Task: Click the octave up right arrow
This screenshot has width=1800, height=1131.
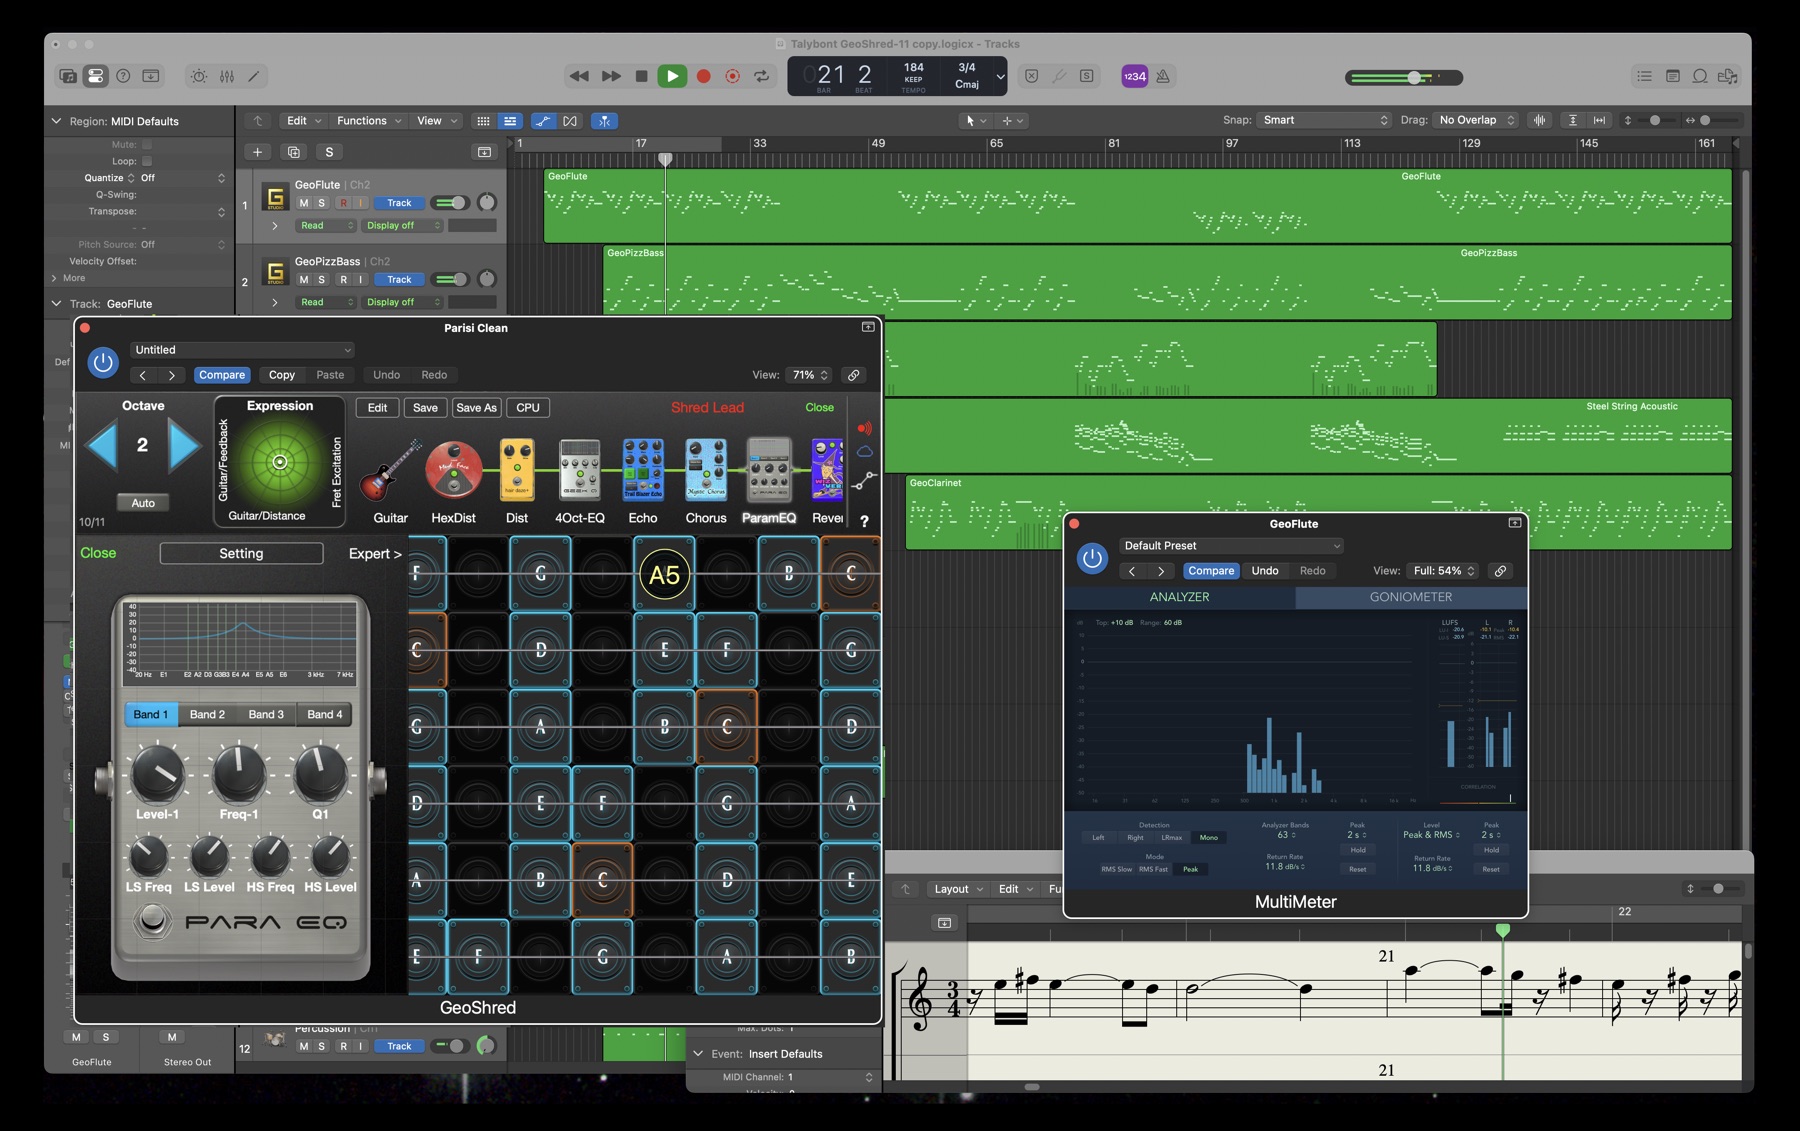Action: point(184,446)
